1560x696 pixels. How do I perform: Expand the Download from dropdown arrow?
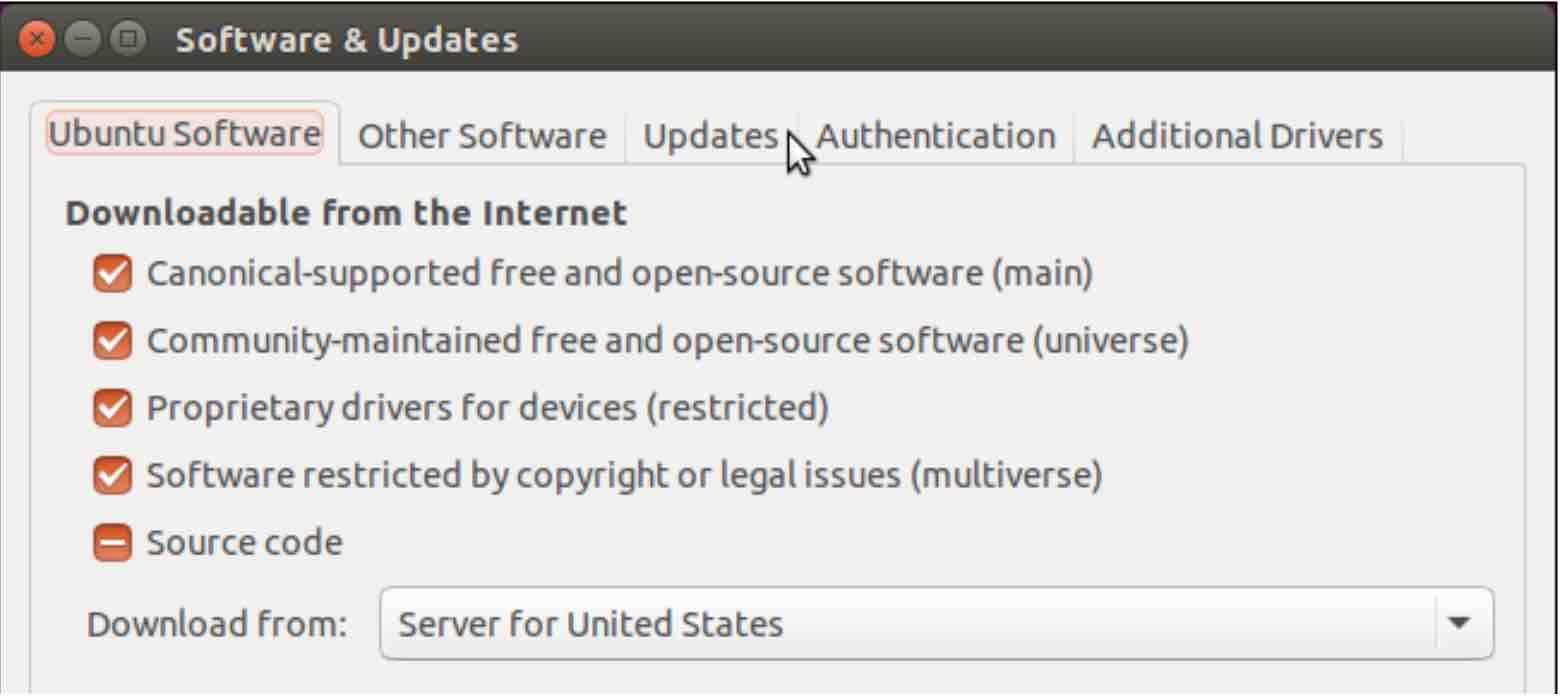coord(1460,623)
